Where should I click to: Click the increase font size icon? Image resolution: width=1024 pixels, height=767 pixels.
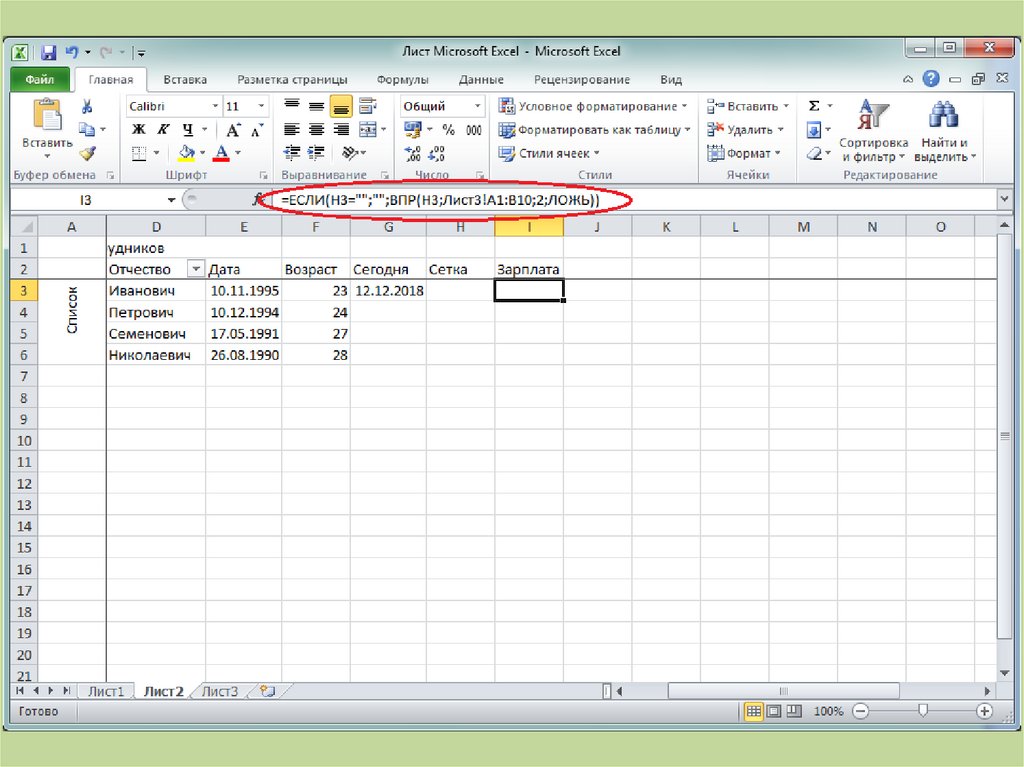coord(233,130)
